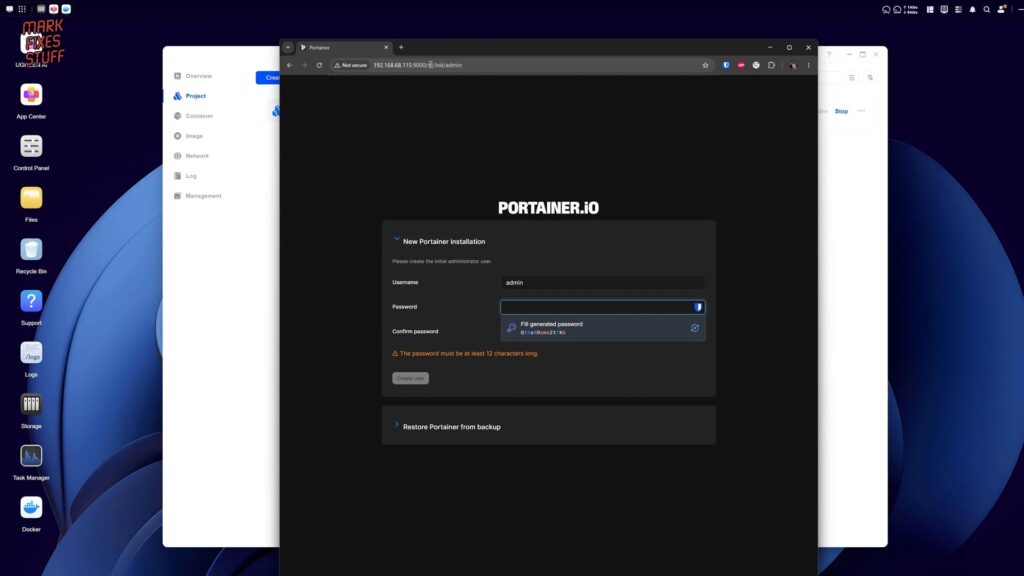The width and height of the screenshot is (1024, 576).
Task: Collapse the New Portainer installation section
Action: pos(396,239)
